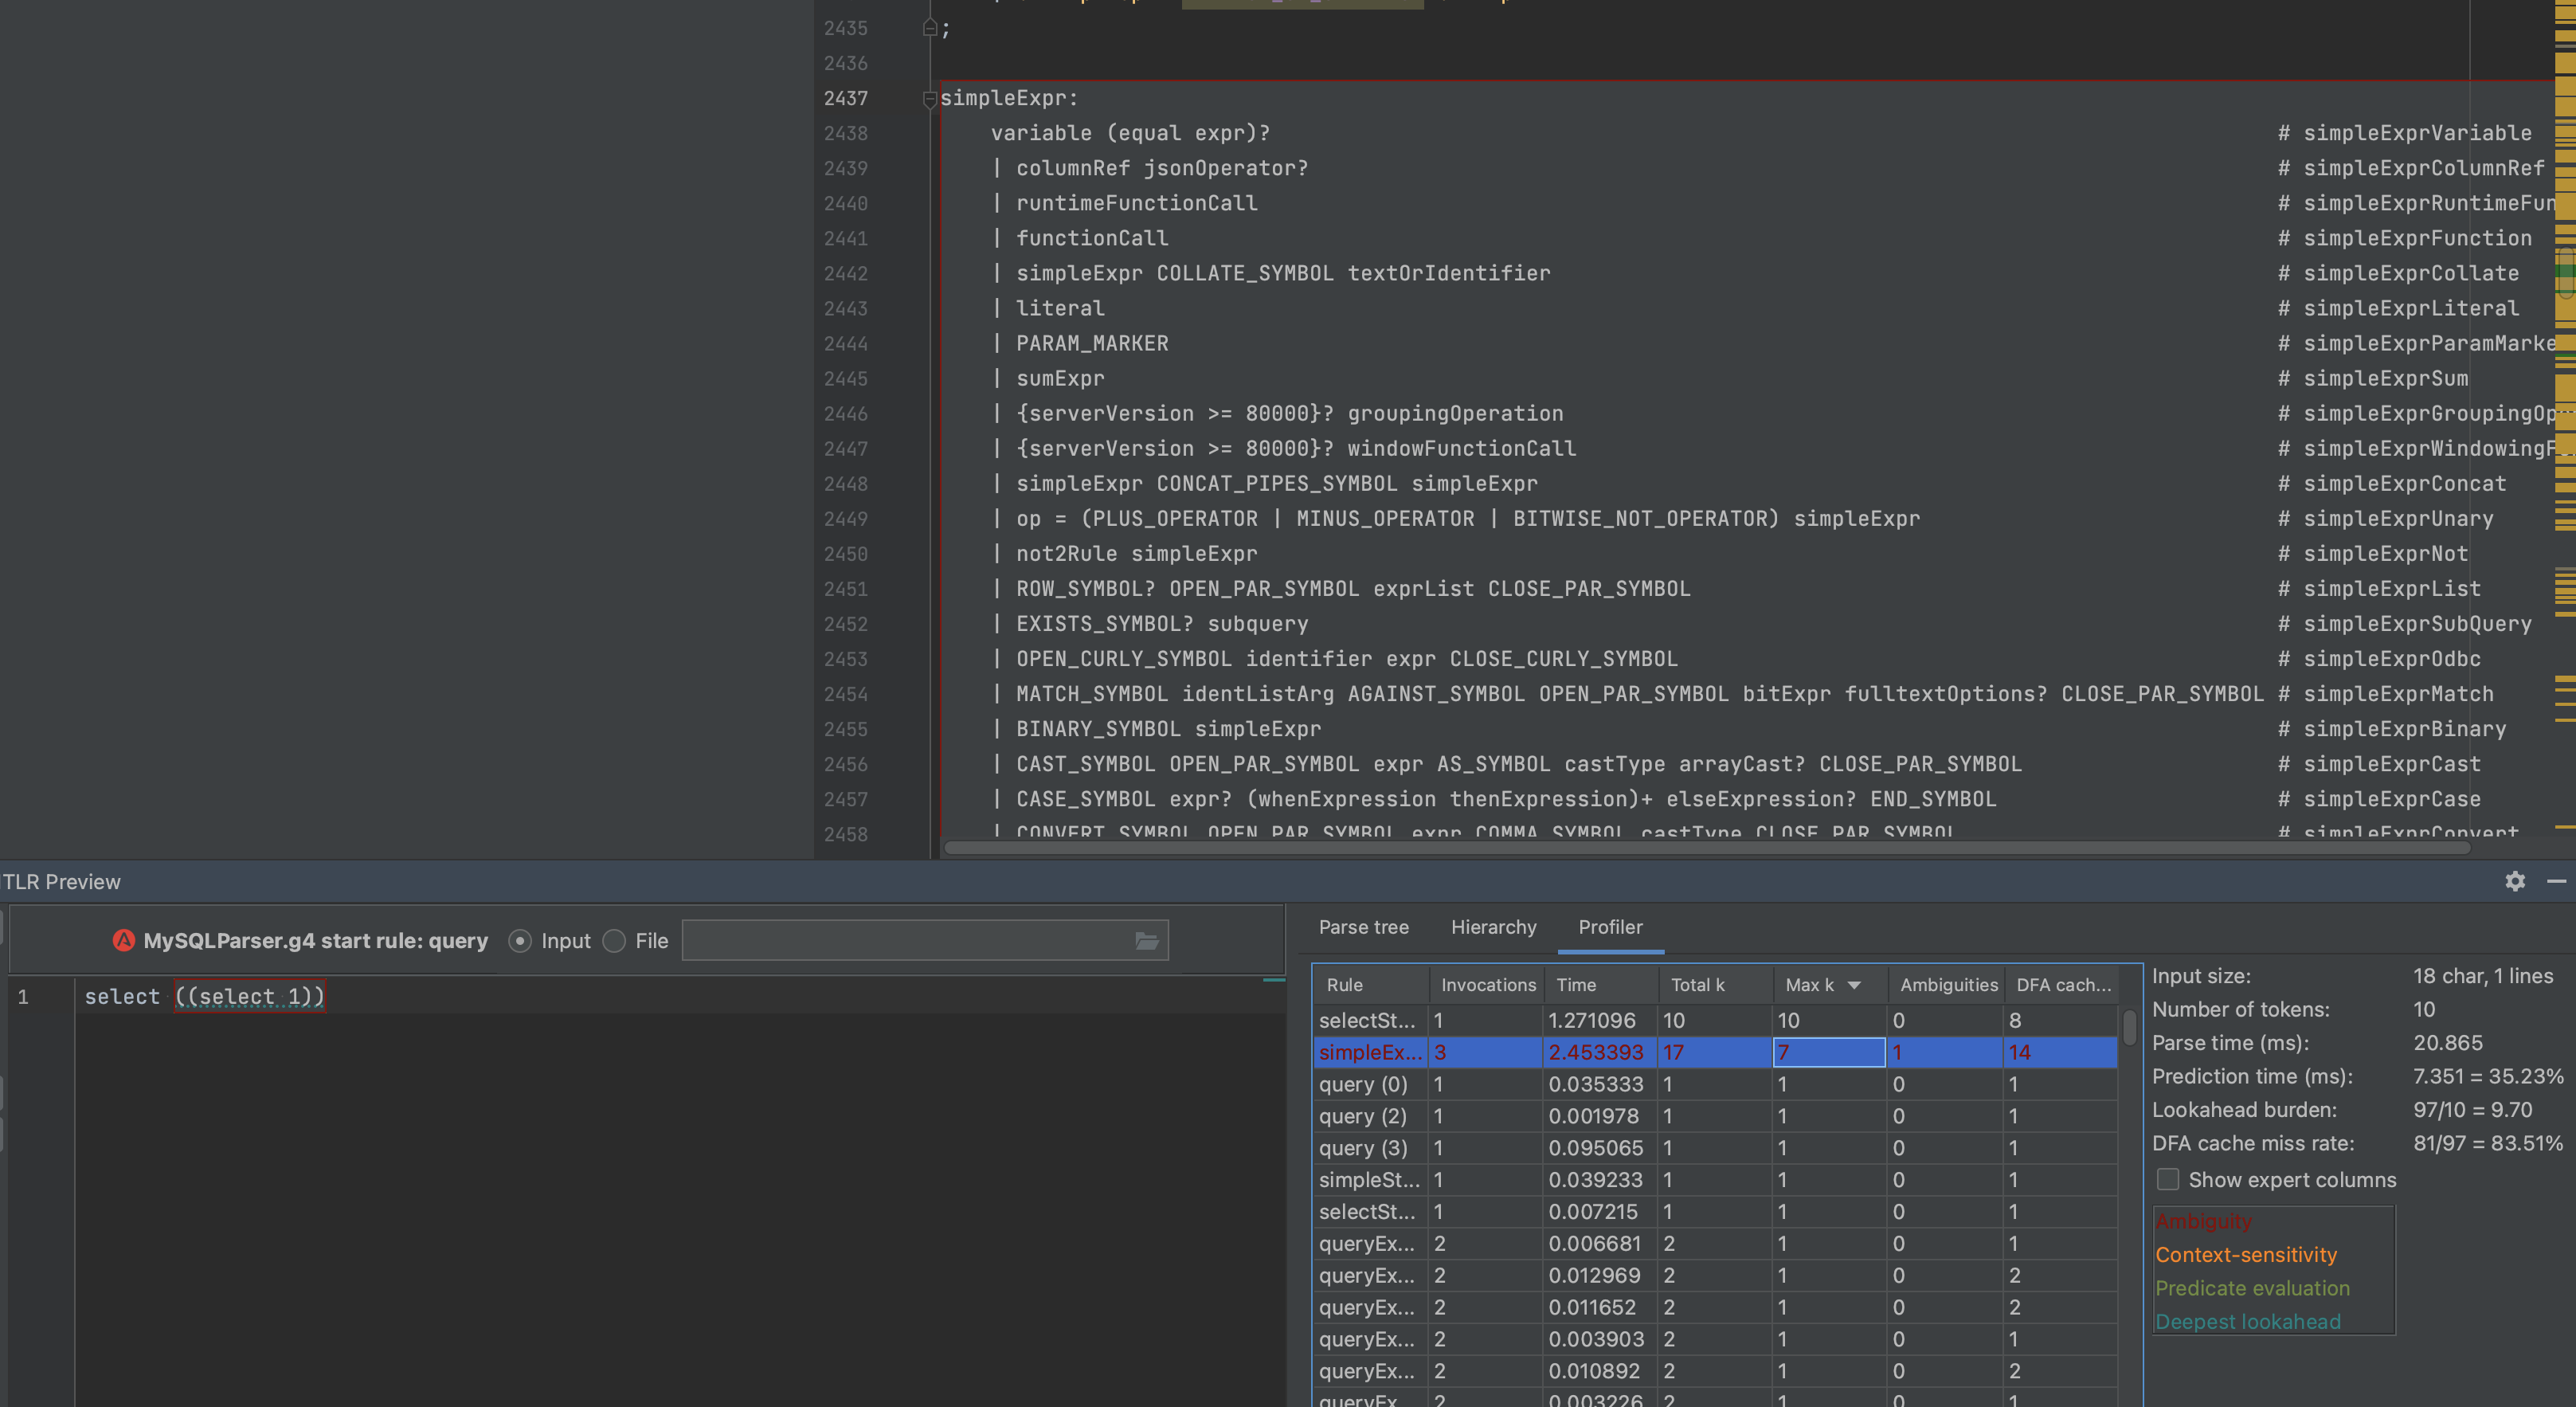Switch to the Hierarchy tab
Screen dimensions: 2576x1407
point(1493,927)
